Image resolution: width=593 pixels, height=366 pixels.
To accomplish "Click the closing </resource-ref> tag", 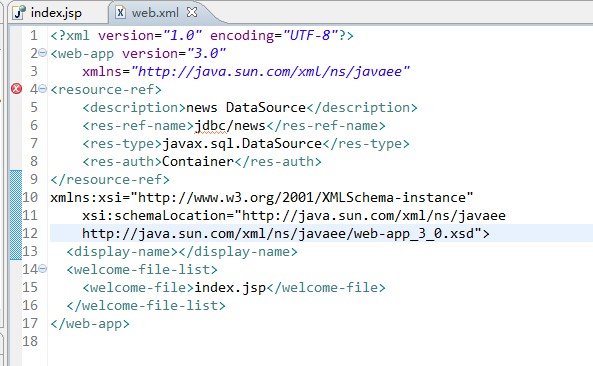I will click(110, 179).
